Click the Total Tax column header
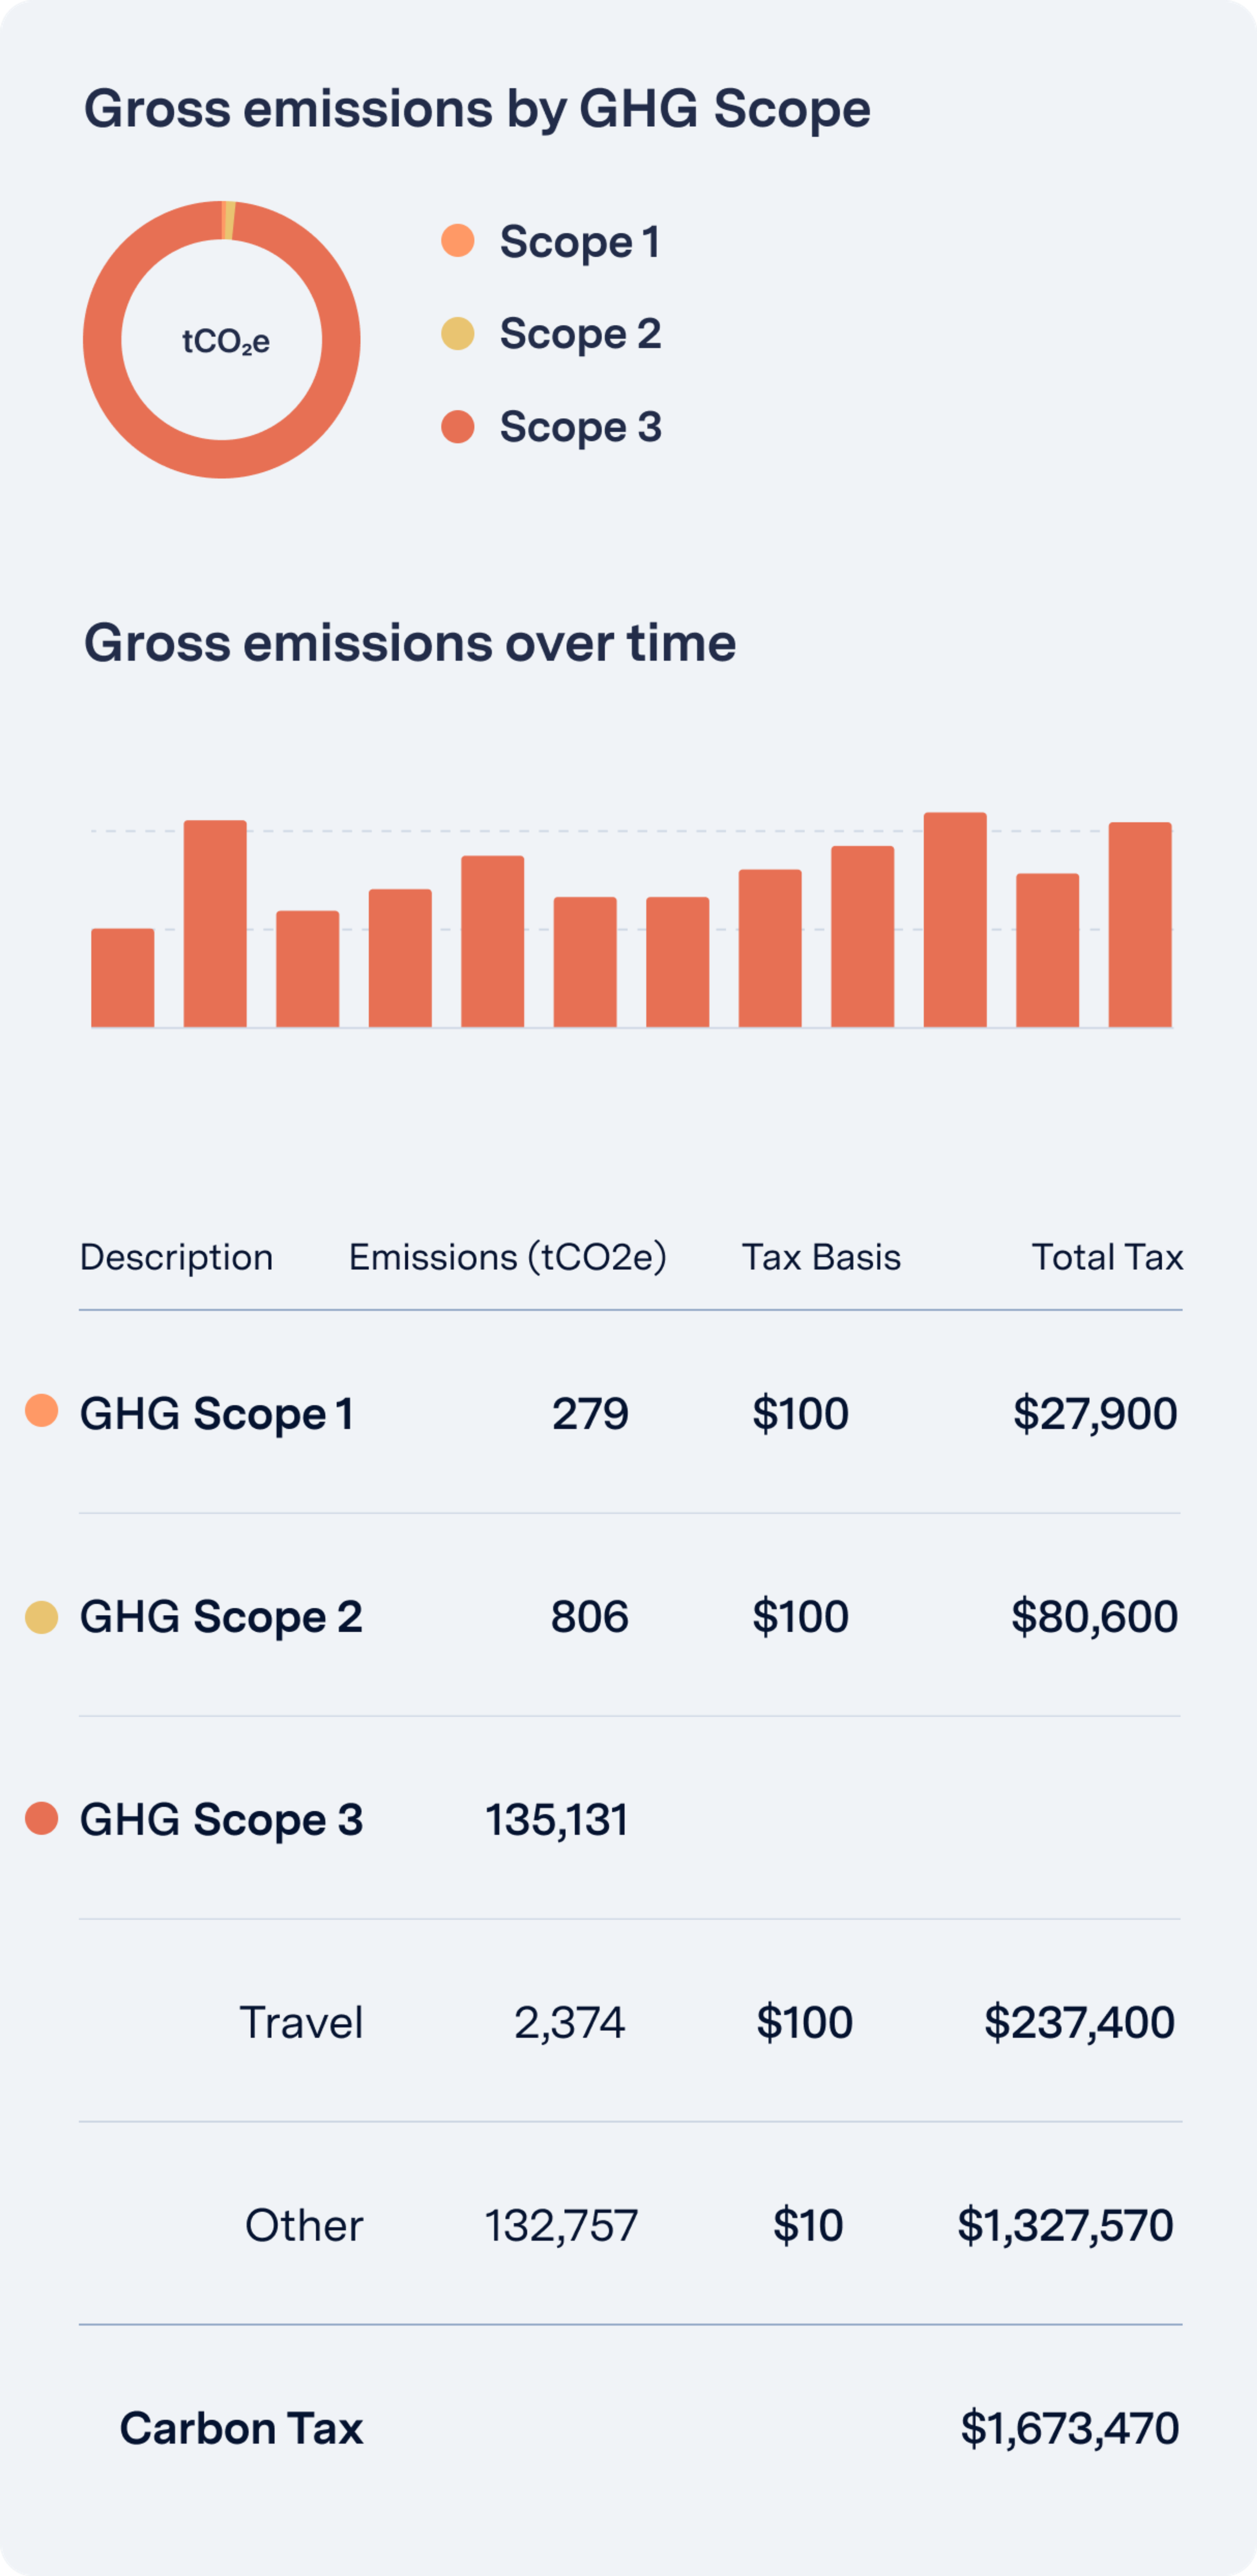 pos(1107,1257)
